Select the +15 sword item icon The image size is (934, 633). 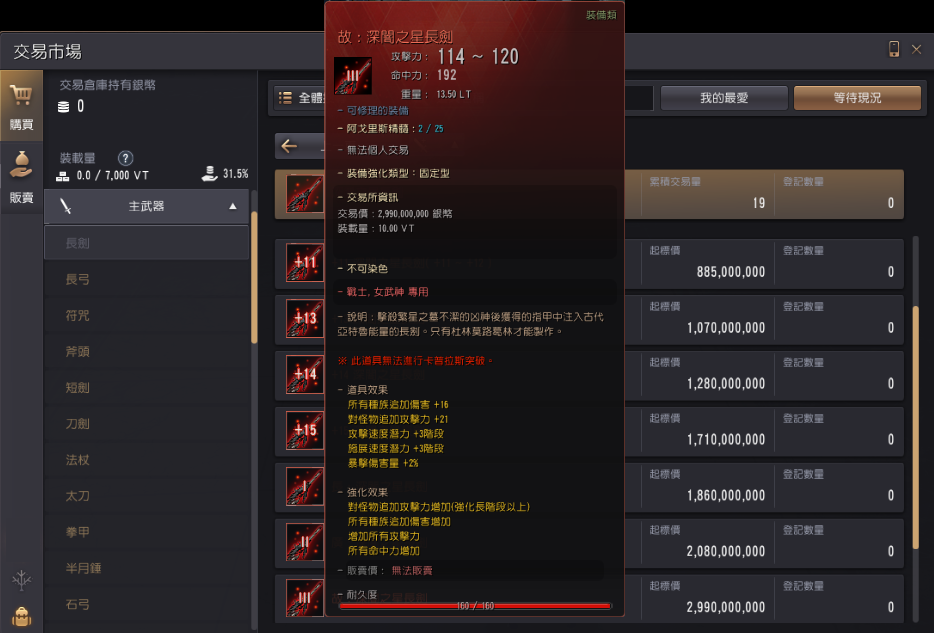point(304,430)
